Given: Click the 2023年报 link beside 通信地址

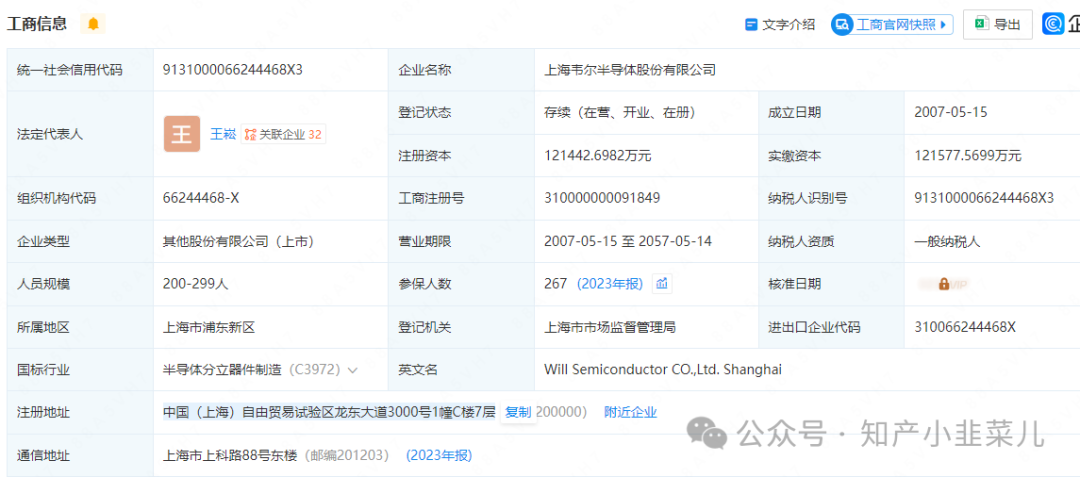Looking at the screenshot, I should click(439, 456).
